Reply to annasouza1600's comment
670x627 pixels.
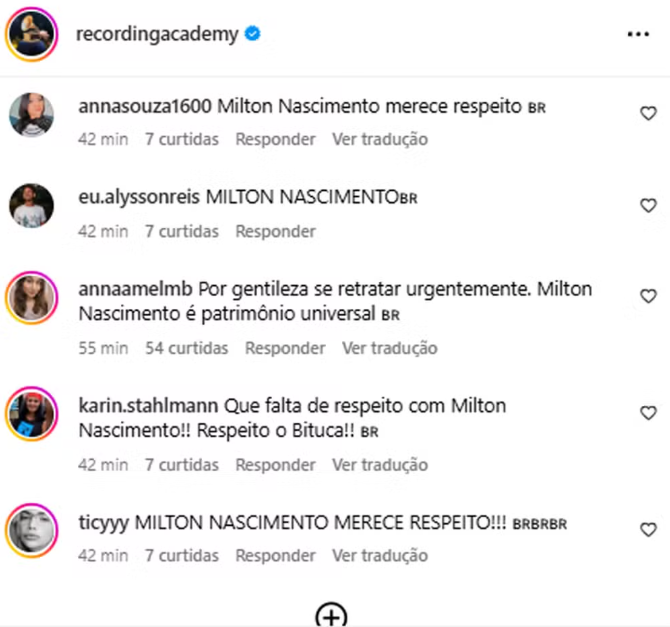pyautogui.click(x=275, y=139)
